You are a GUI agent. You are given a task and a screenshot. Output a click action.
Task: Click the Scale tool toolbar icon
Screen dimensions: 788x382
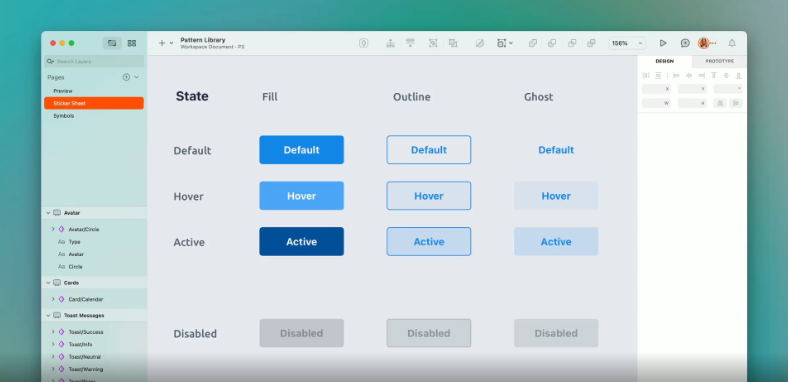[x=501, y=43]
